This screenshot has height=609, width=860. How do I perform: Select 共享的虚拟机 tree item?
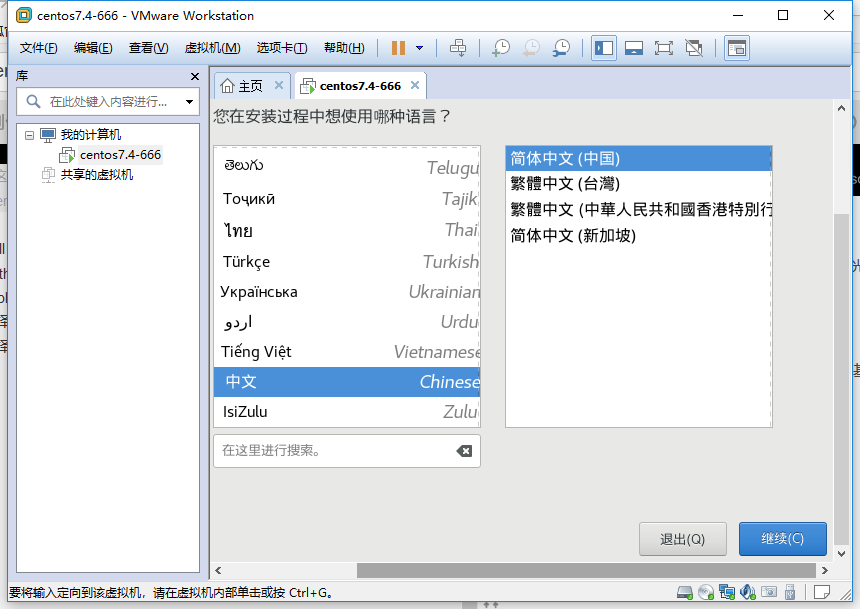(x=97, y=175)
